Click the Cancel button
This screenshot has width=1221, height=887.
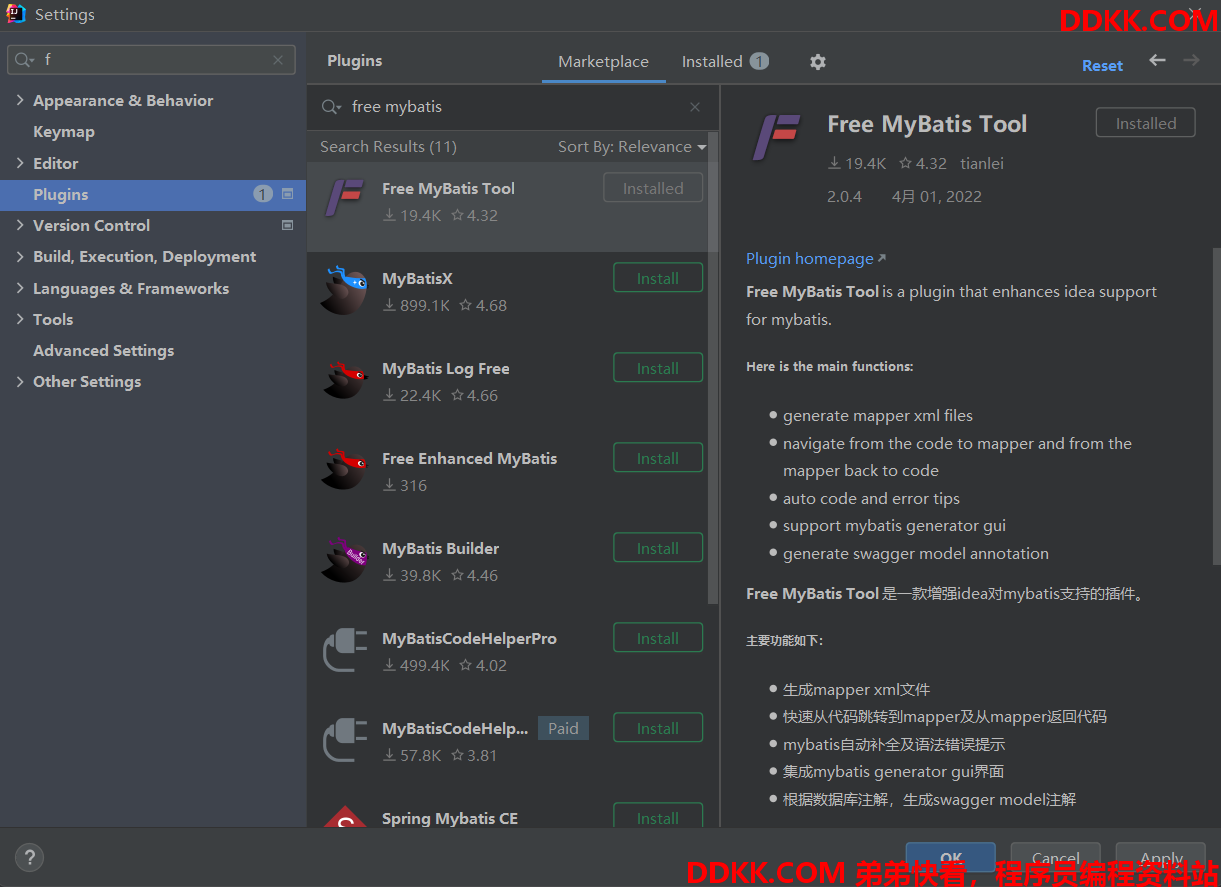pyautogui.click(x=1055, y=857)
